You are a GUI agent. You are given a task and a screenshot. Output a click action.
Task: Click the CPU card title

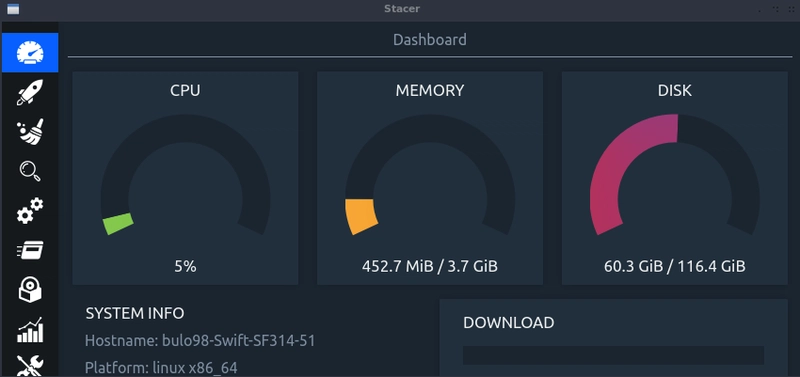185,90
